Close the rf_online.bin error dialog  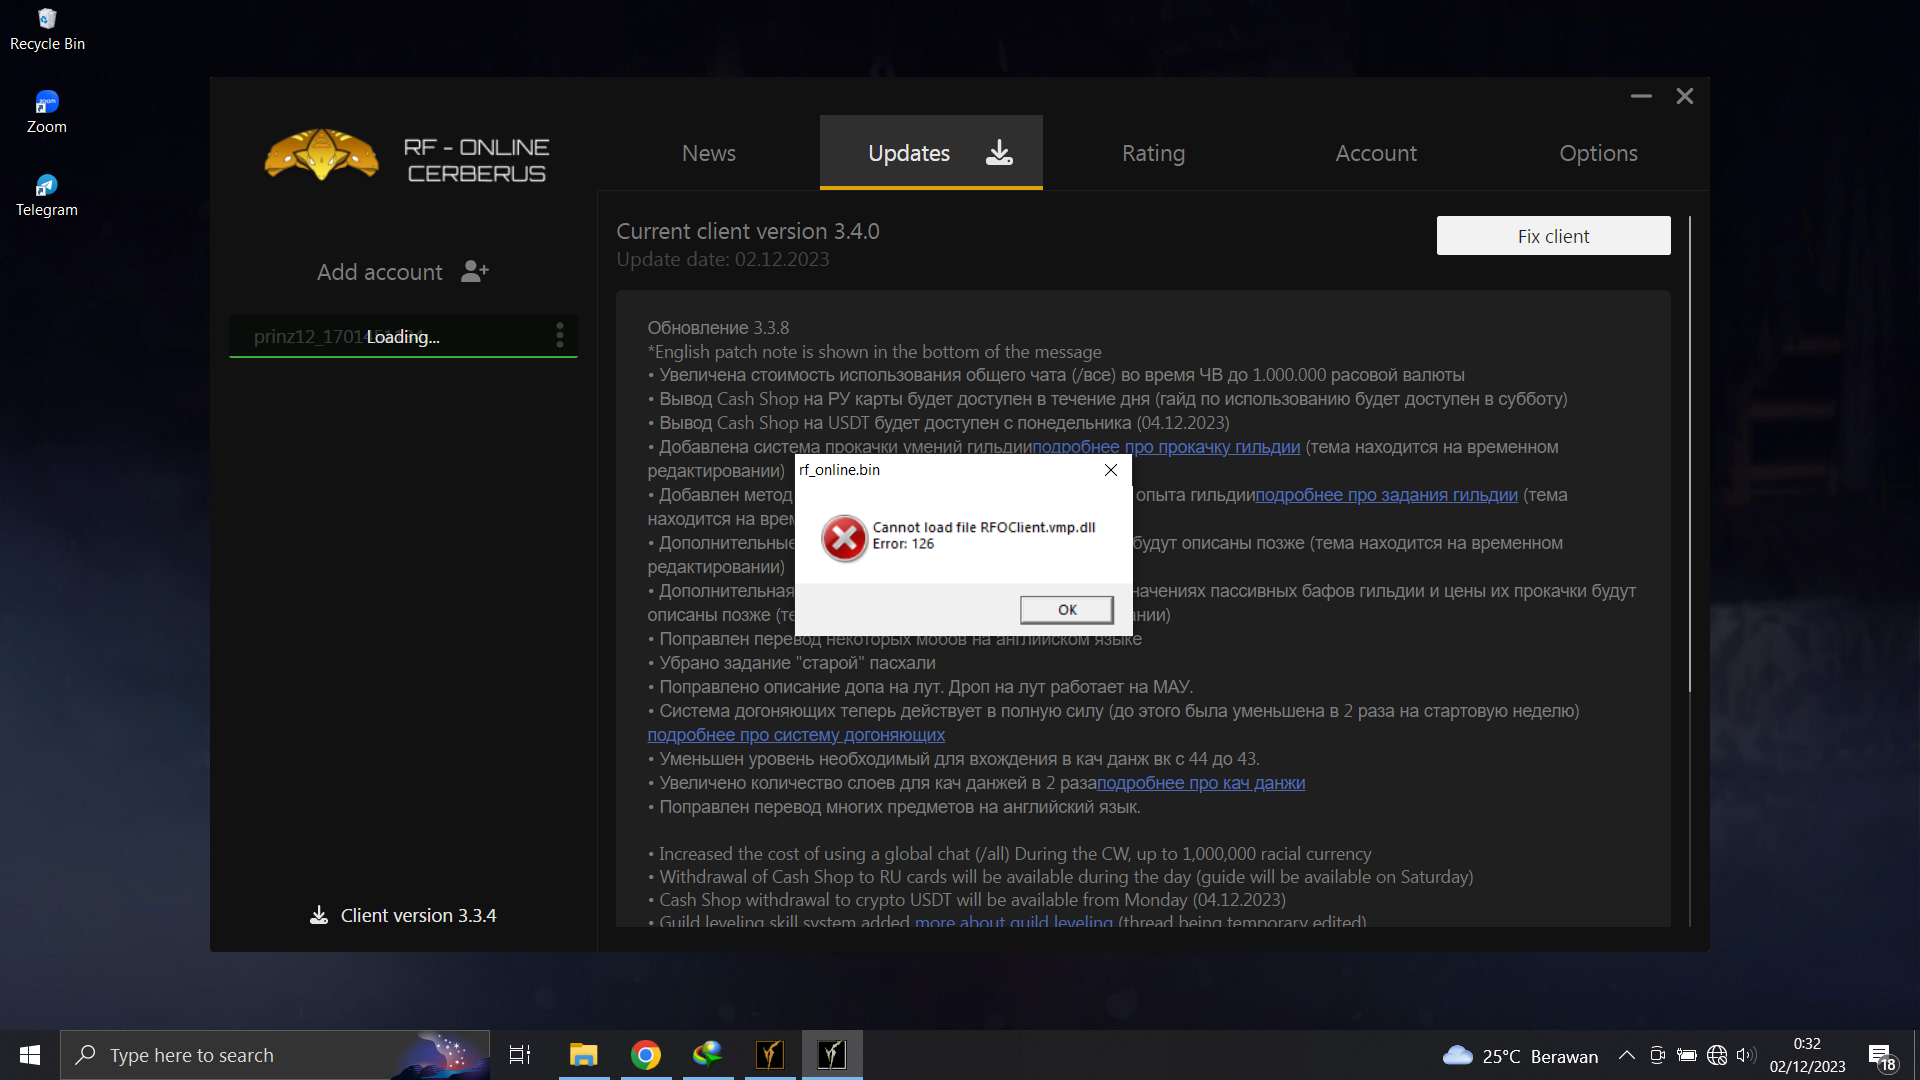pos(1110,470)
